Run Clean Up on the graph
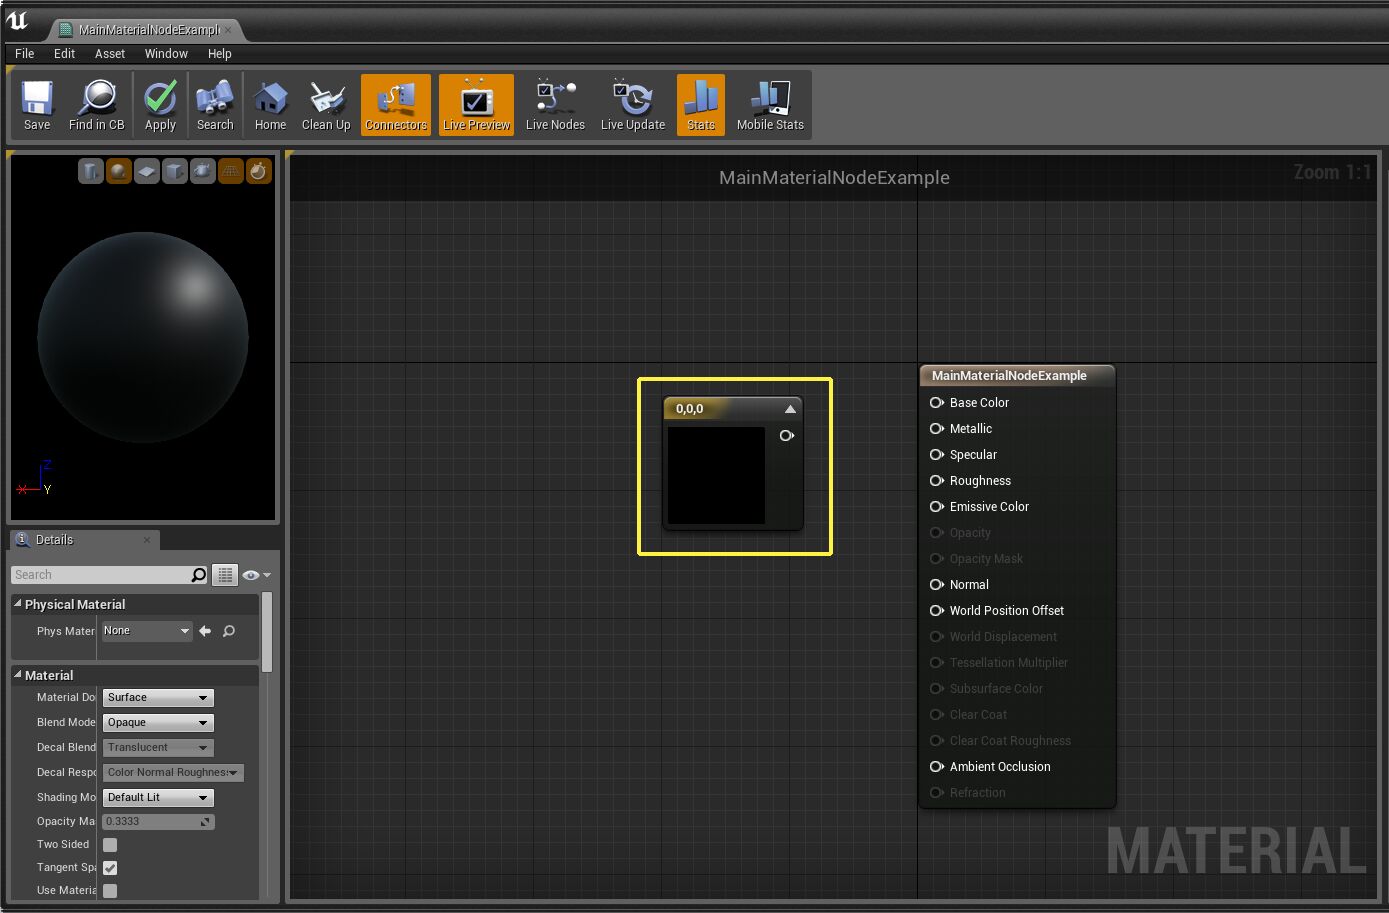This screenshot has width=1389, height=913. [325, 104]
